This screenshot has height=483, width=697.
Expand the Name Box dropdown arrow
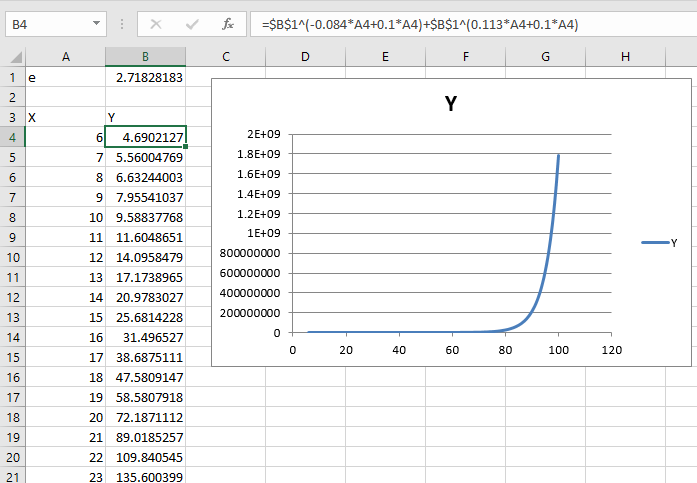(96, 24)
